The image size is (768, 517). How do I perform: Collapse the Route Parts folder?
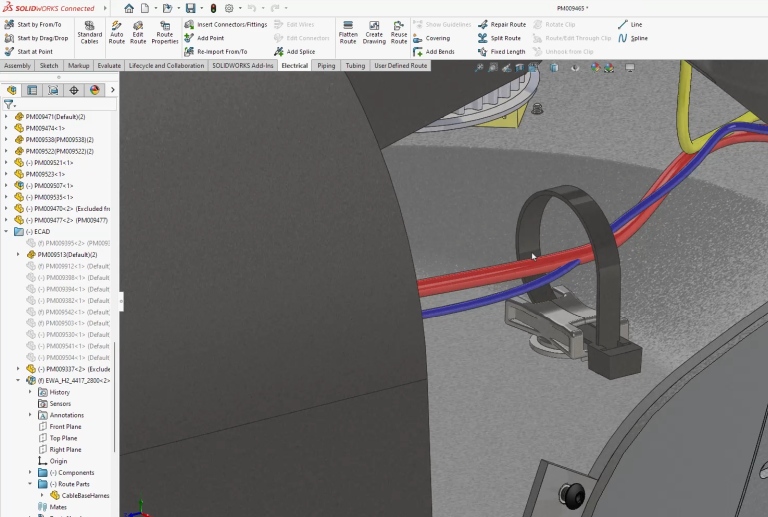click(30, 484)
